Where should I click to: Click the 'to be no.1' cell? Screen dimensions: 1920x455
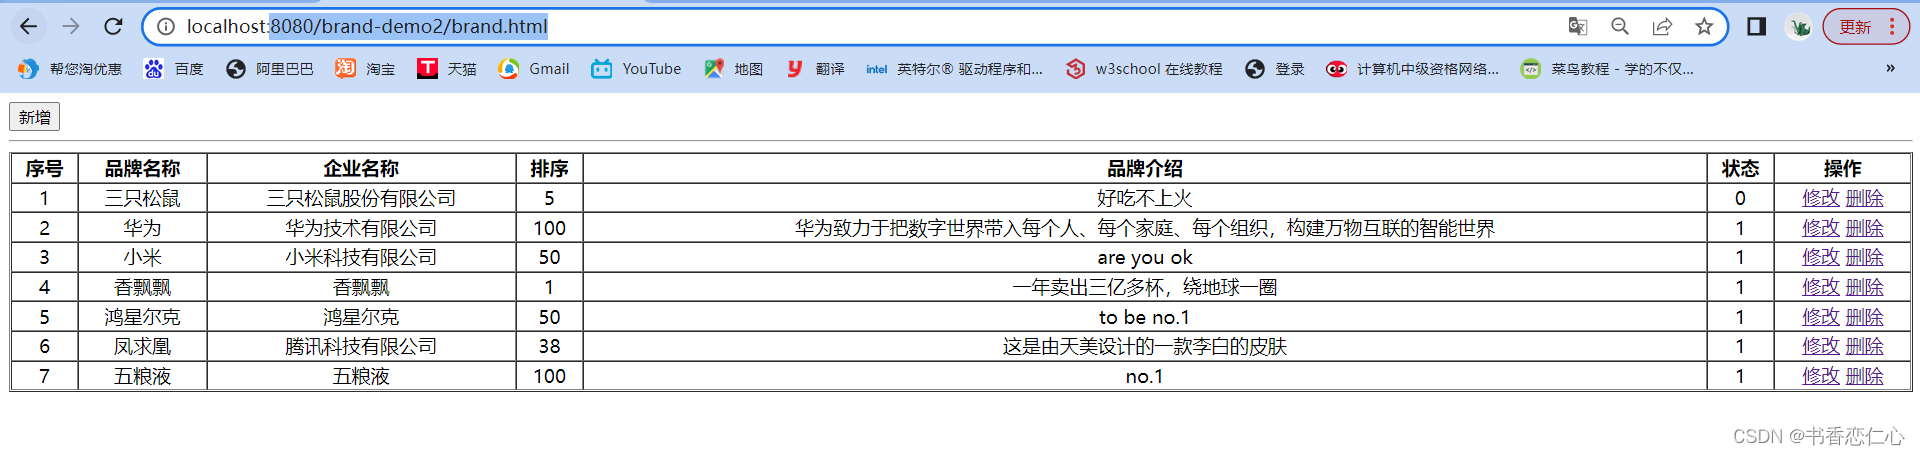pyautogui.click(x=1145, y=317)
